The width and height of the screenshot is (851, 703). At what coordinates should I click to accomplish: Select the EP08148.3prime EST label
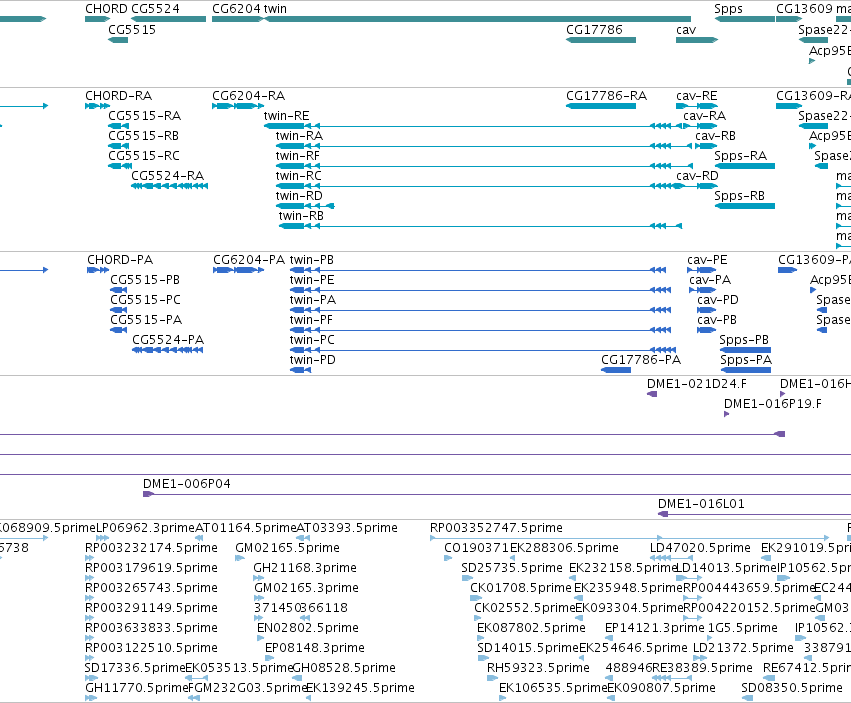tap(315, 648)
